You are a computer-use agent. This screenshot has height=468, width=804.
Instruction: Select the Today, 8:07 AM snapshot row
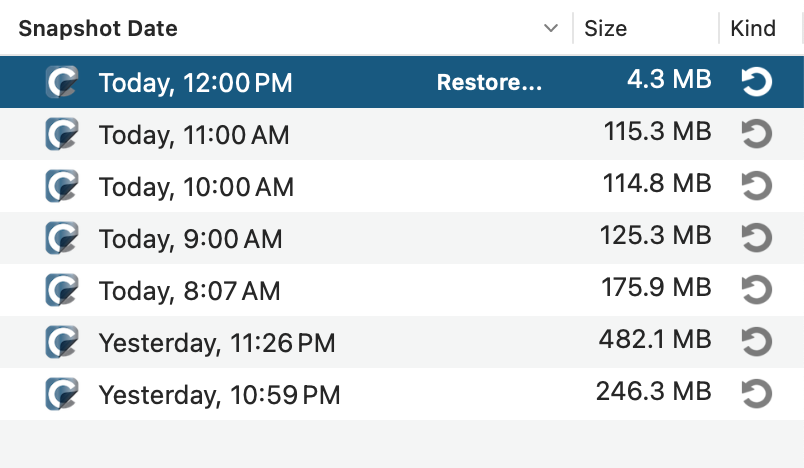point(190,291)
